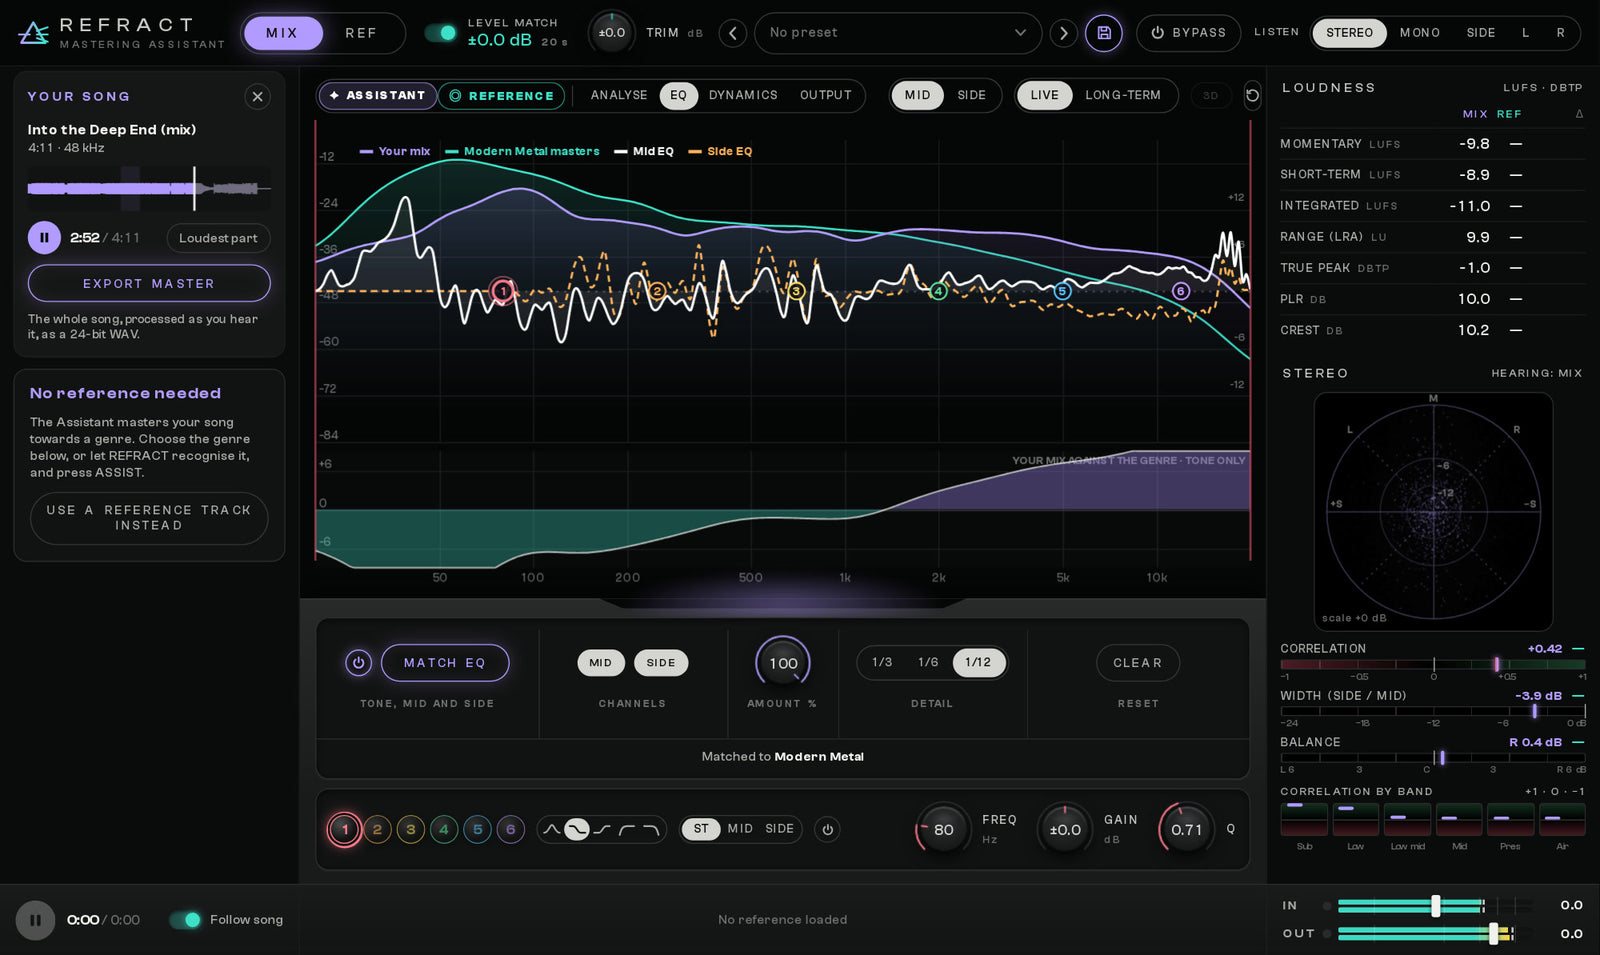Toggle the Follow song switch

pyautogui.click(x=185, y=920)
